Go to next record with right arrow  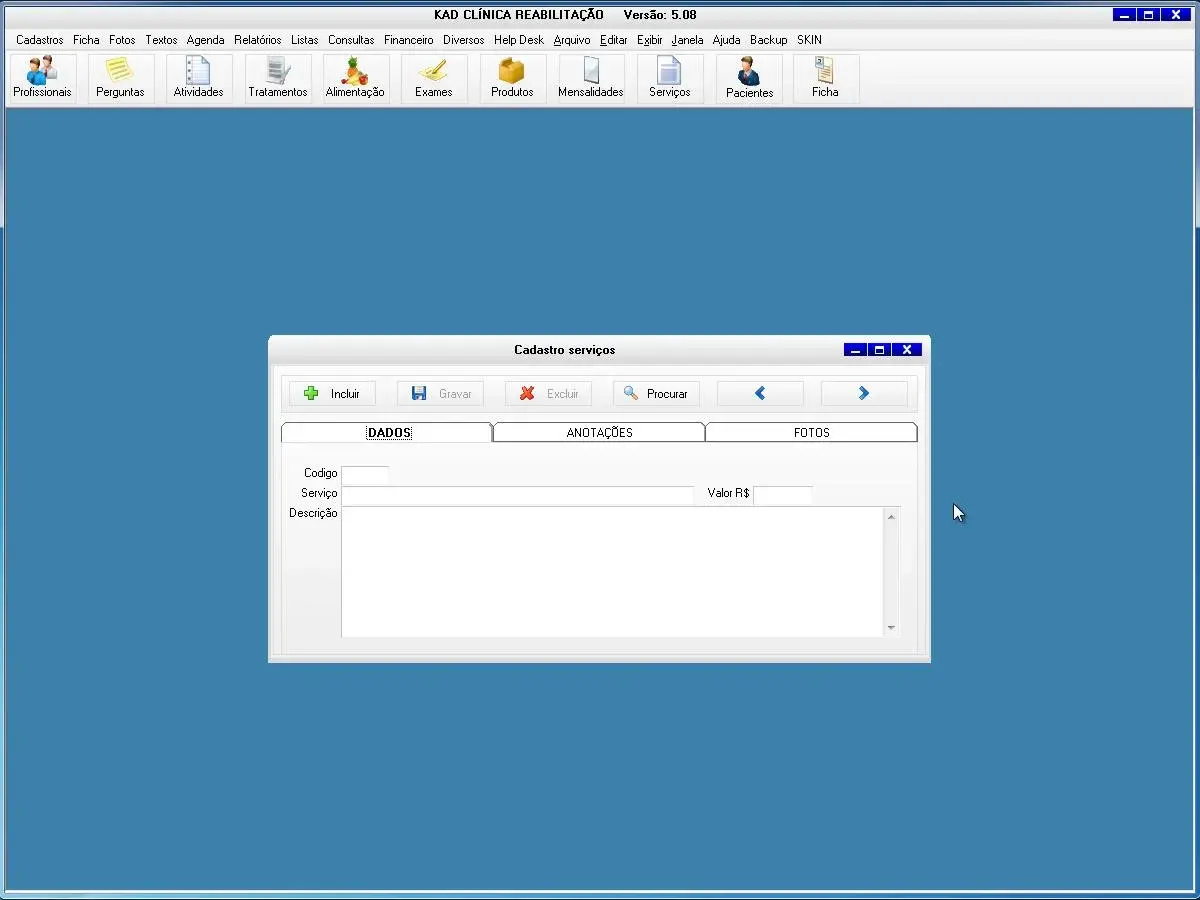(864, 394)
